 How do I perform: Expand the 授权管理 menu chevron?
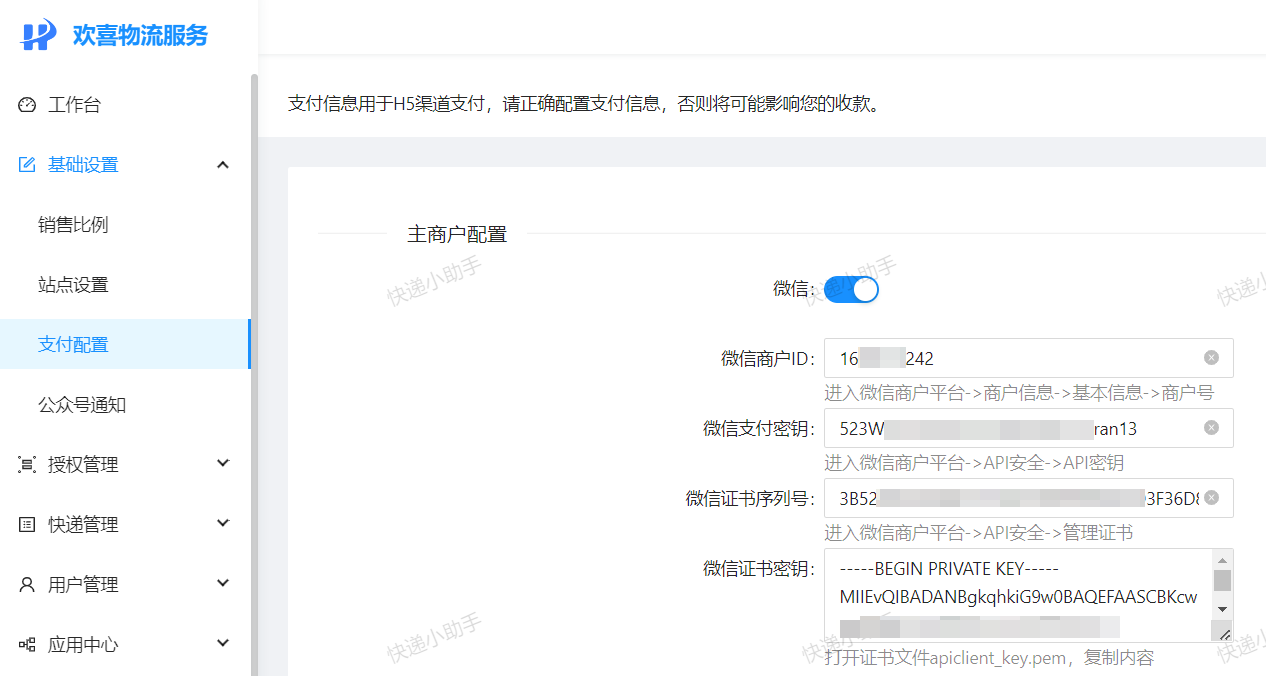(x=223, y=463)
